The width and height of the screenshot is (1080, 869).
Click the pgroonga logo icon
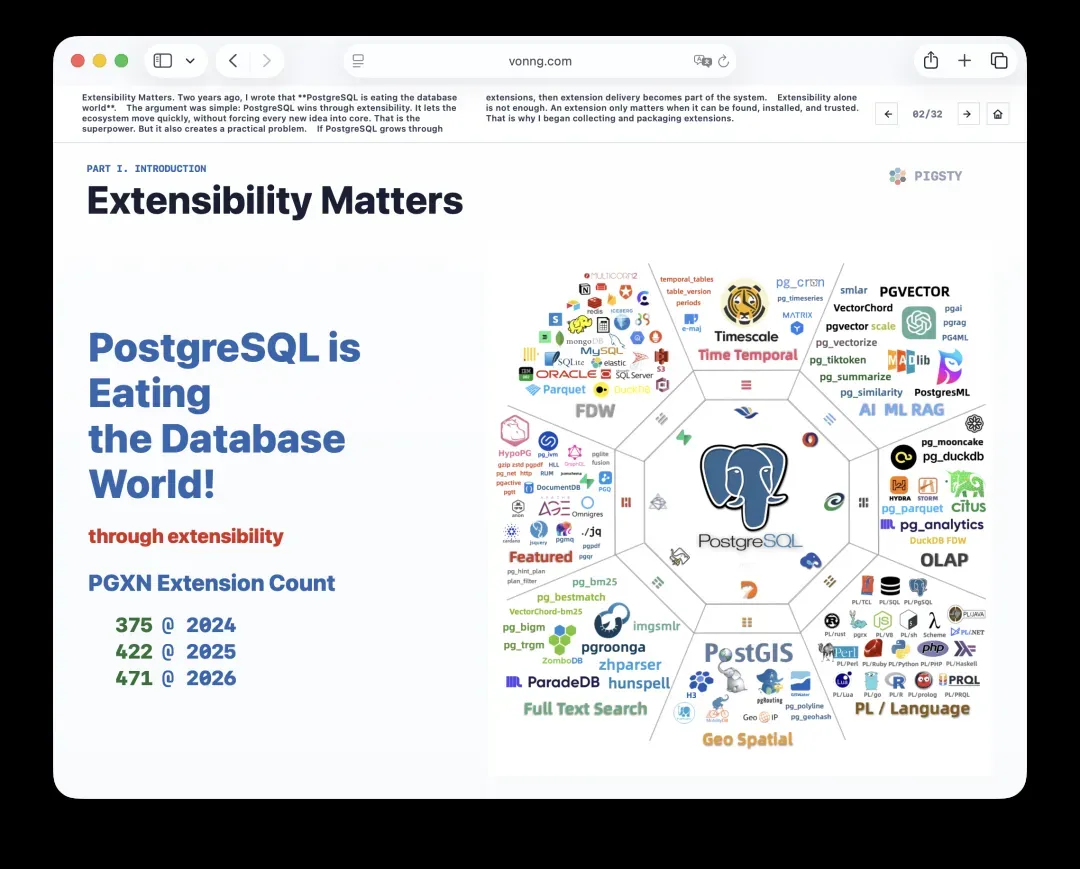click(611, 620)
